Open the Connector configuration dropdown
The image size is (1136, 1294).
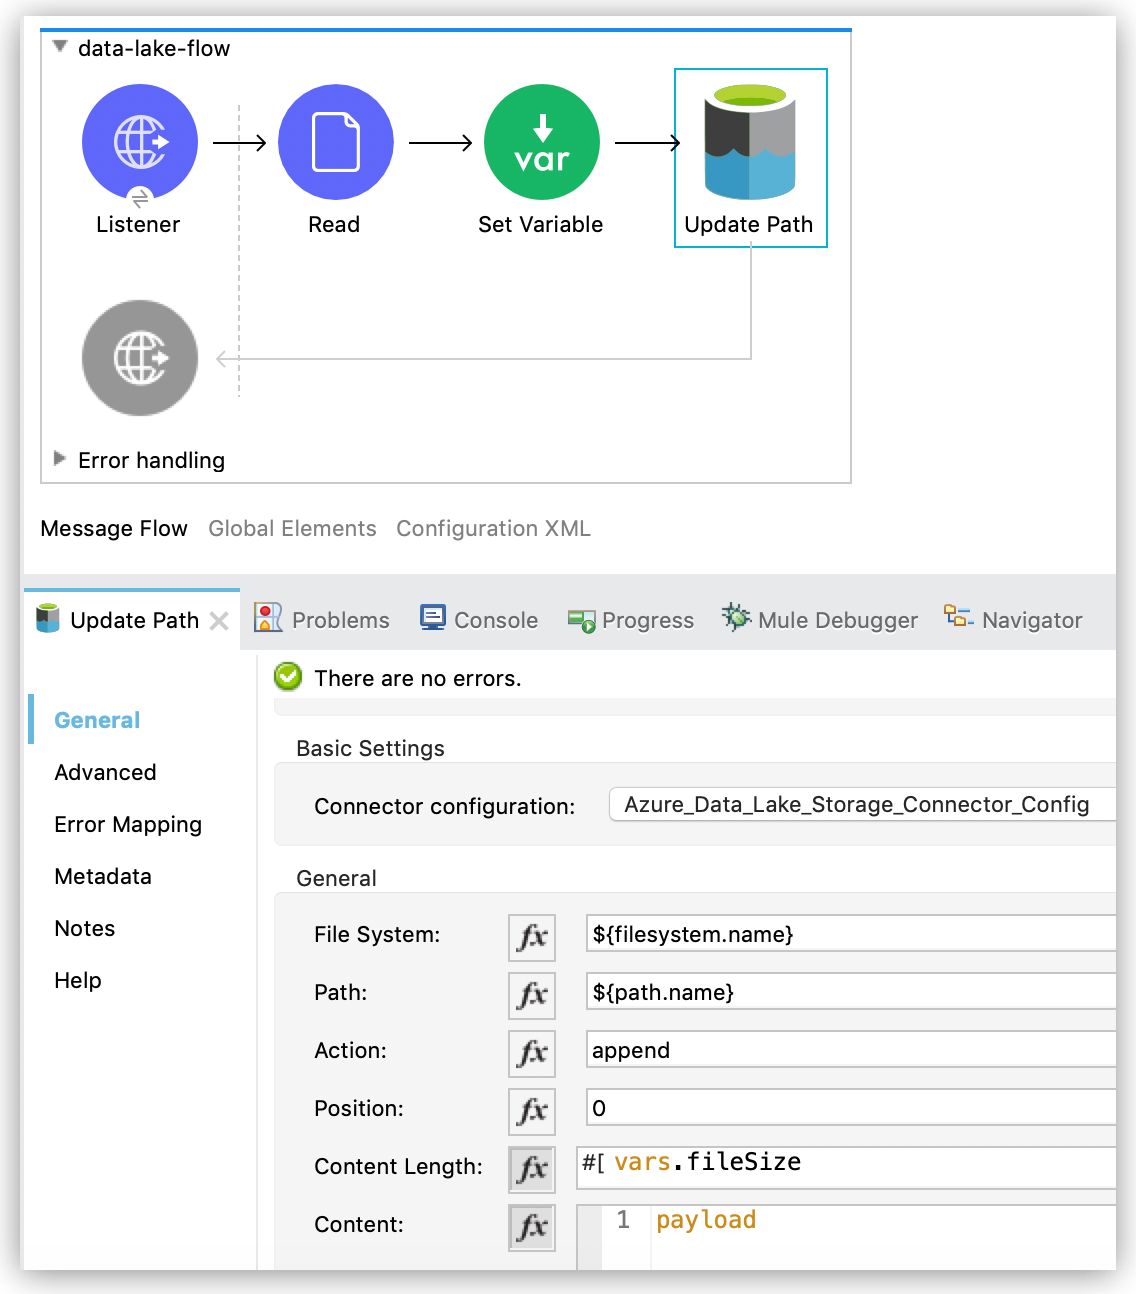point(860,805)
